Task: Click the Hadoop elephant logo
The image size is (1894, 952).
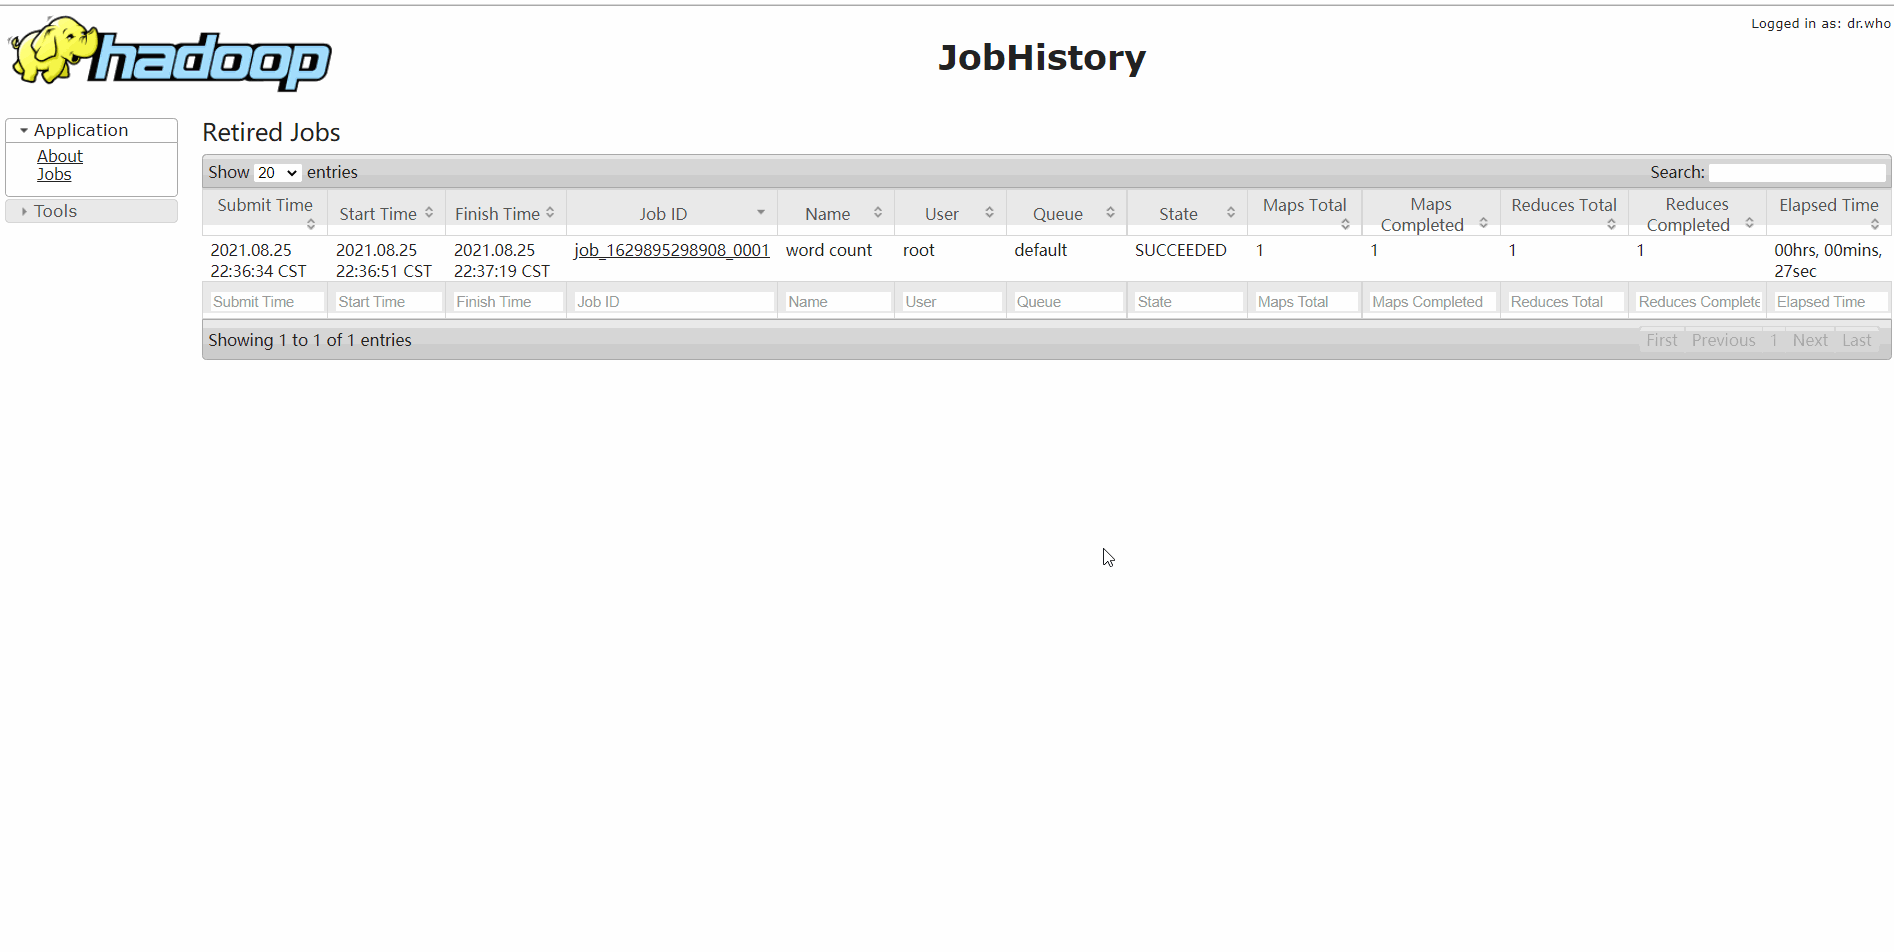Action: 170,53
